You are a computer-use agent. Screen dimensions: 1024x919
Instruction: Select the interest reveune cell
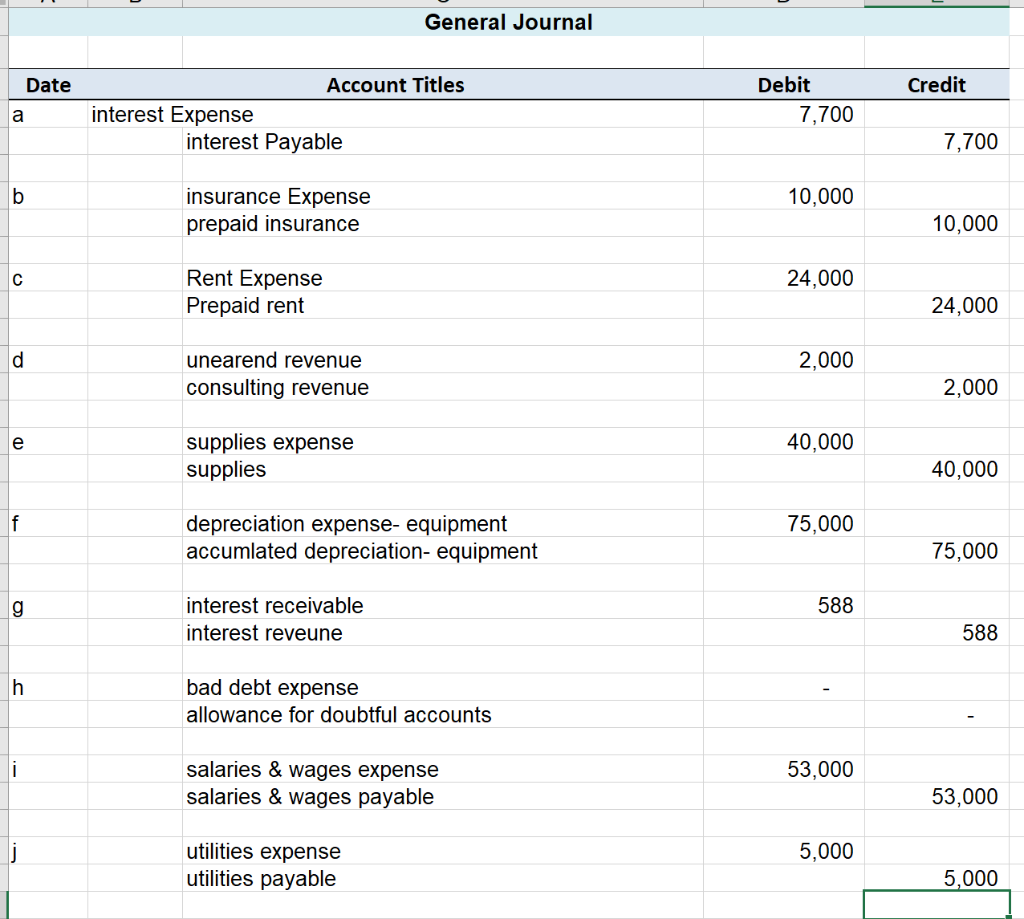443,633
